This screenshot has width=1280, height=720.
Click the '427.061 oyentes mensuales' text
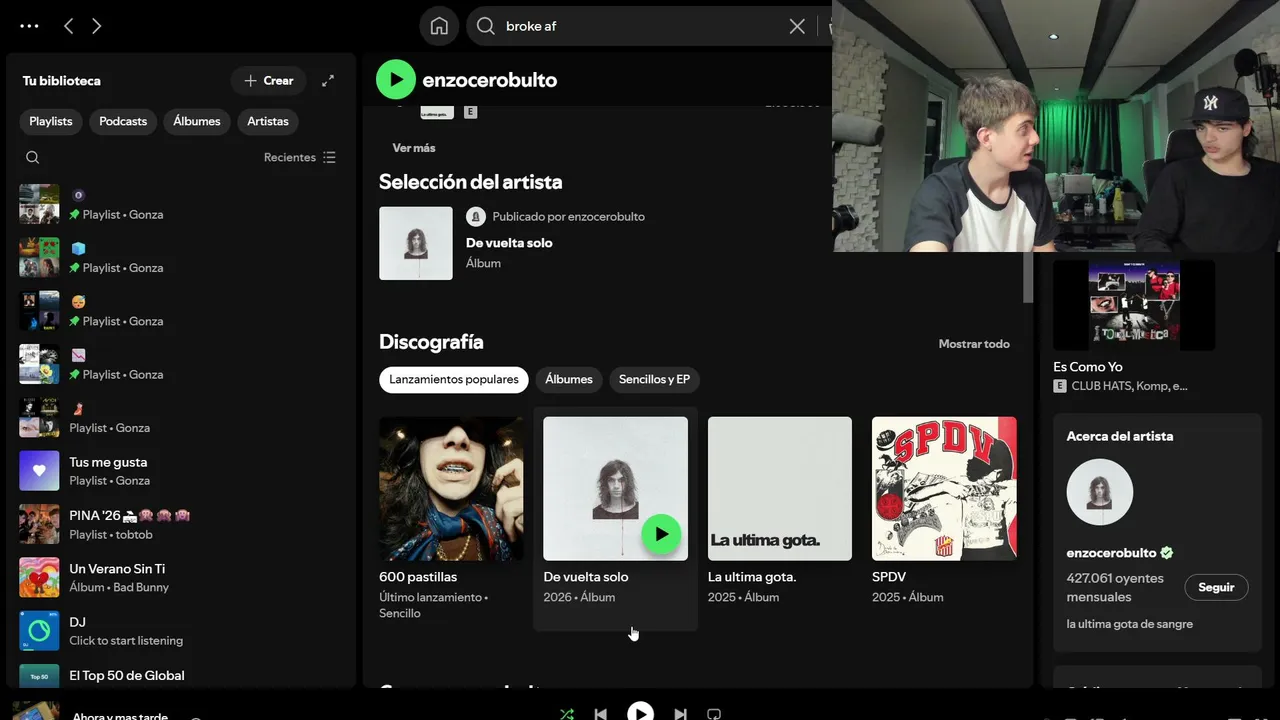coord(1116,588)
